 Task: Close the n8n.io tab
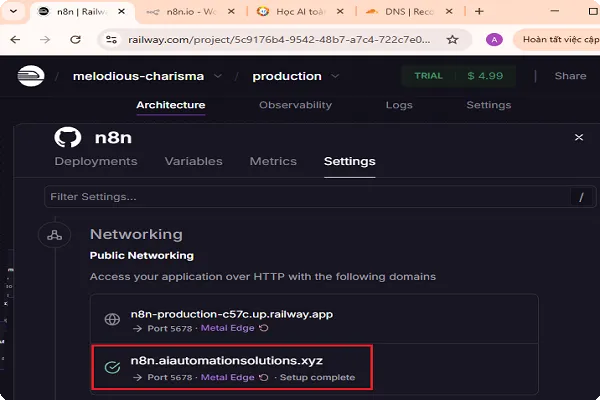231,11
